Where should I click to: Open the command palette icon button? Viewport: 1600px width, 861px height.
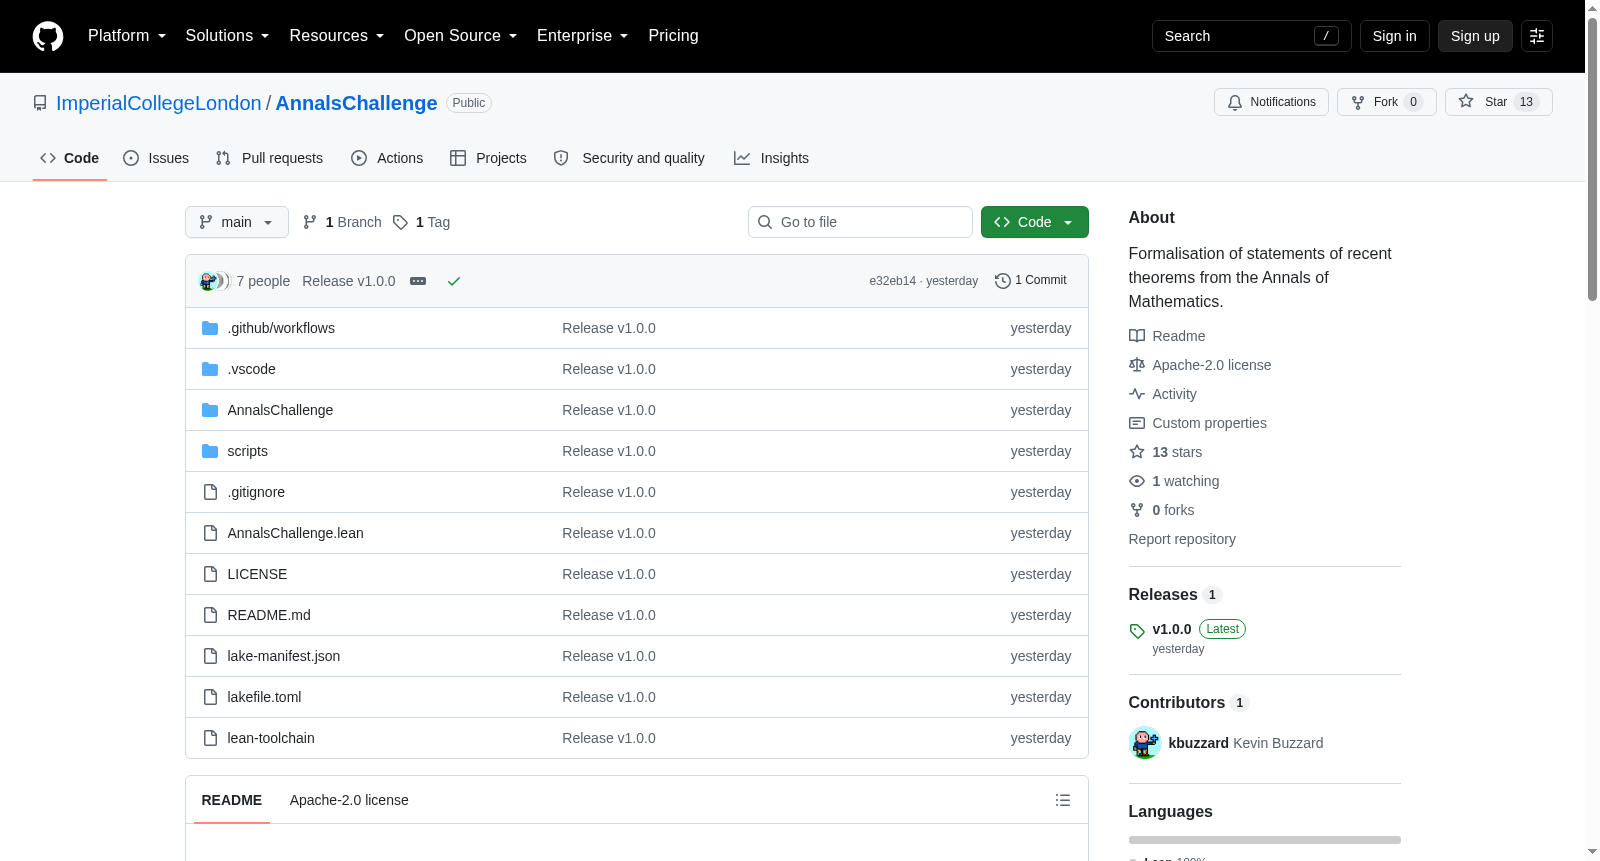point(1537,36)
